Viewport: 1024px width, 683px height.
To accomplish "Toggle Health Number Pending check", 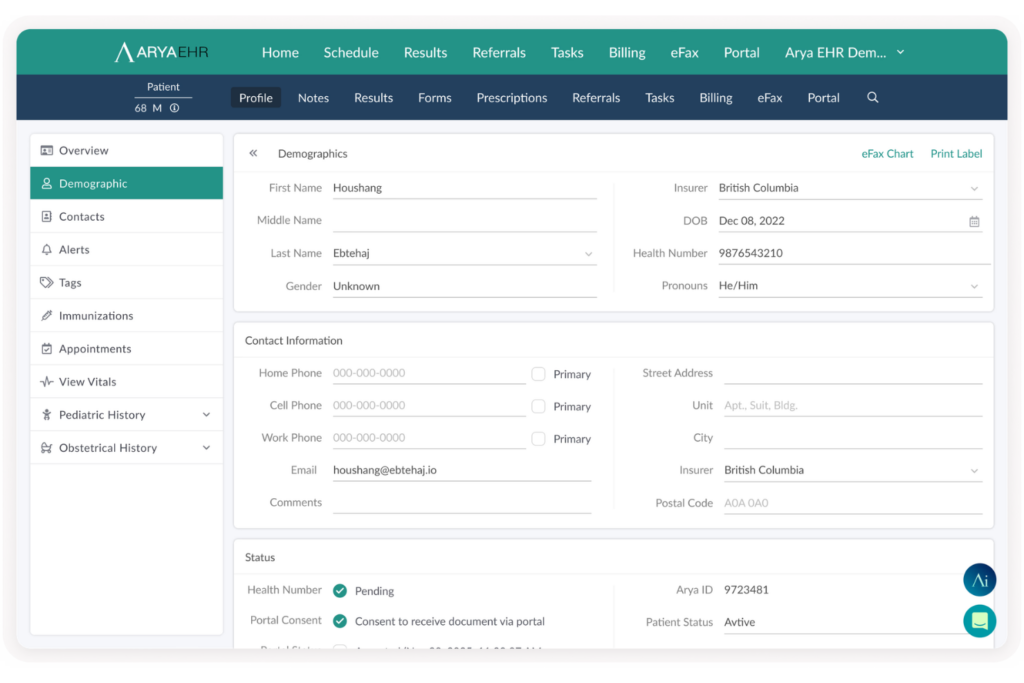I will click(340, 591).
